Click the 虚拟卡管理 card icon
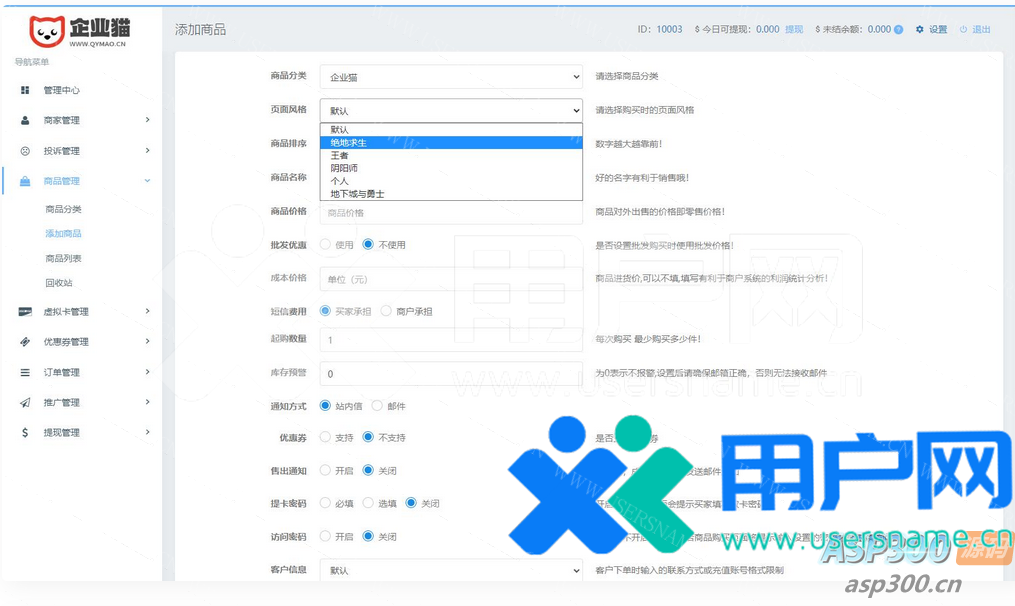Viewport: 1015px width, 606px height. 25,311
